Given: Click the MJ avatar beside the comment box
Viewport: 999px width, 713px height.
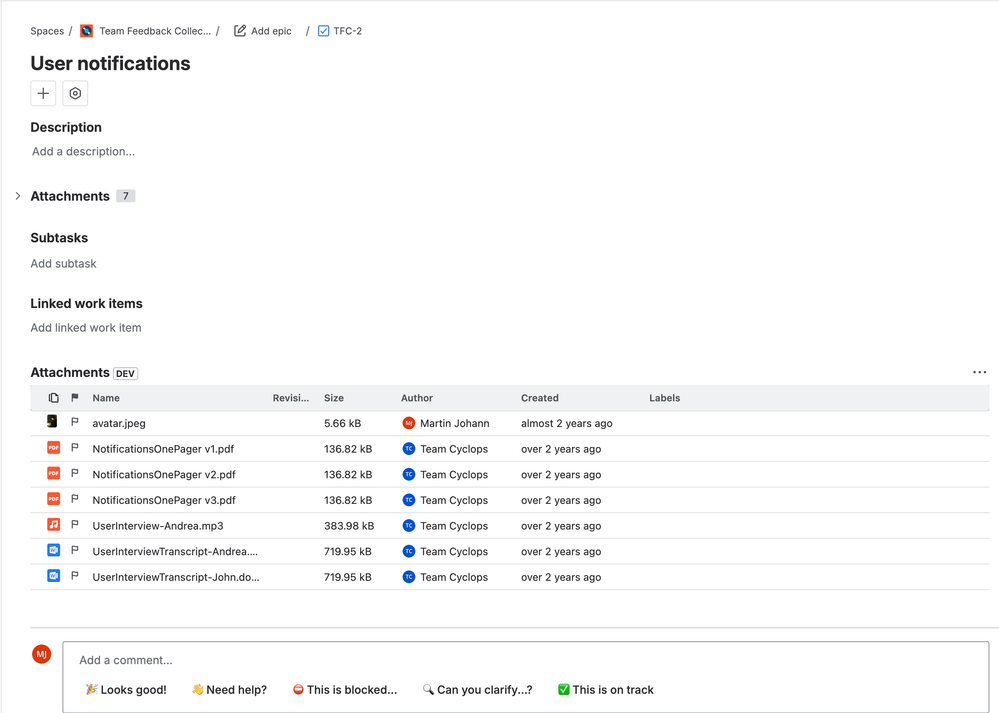Looking at the screenshot, I should [42, 654].
